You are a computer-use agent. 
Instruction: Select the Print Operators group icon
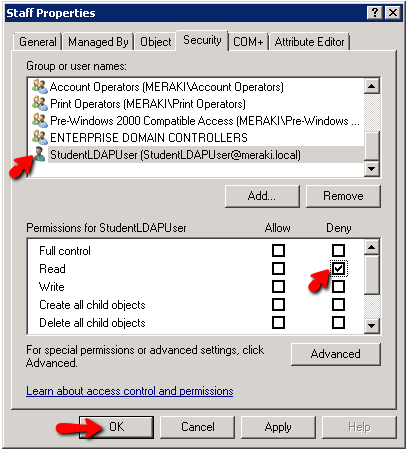[40, 104]
